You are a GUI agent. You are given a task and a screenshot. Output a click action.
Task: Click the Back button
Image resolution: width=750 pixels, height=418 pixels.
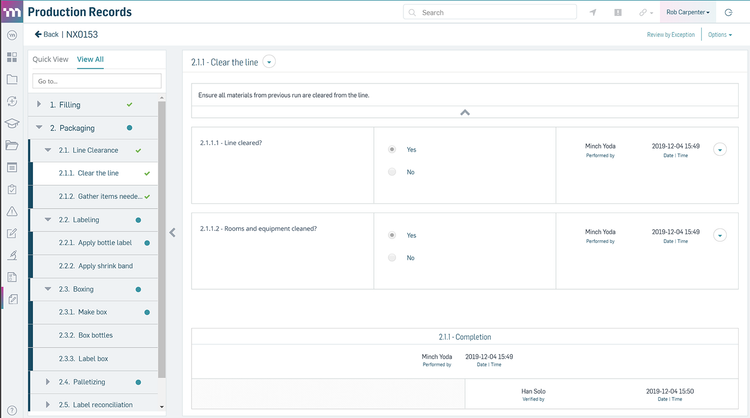[x=46, y=35]
